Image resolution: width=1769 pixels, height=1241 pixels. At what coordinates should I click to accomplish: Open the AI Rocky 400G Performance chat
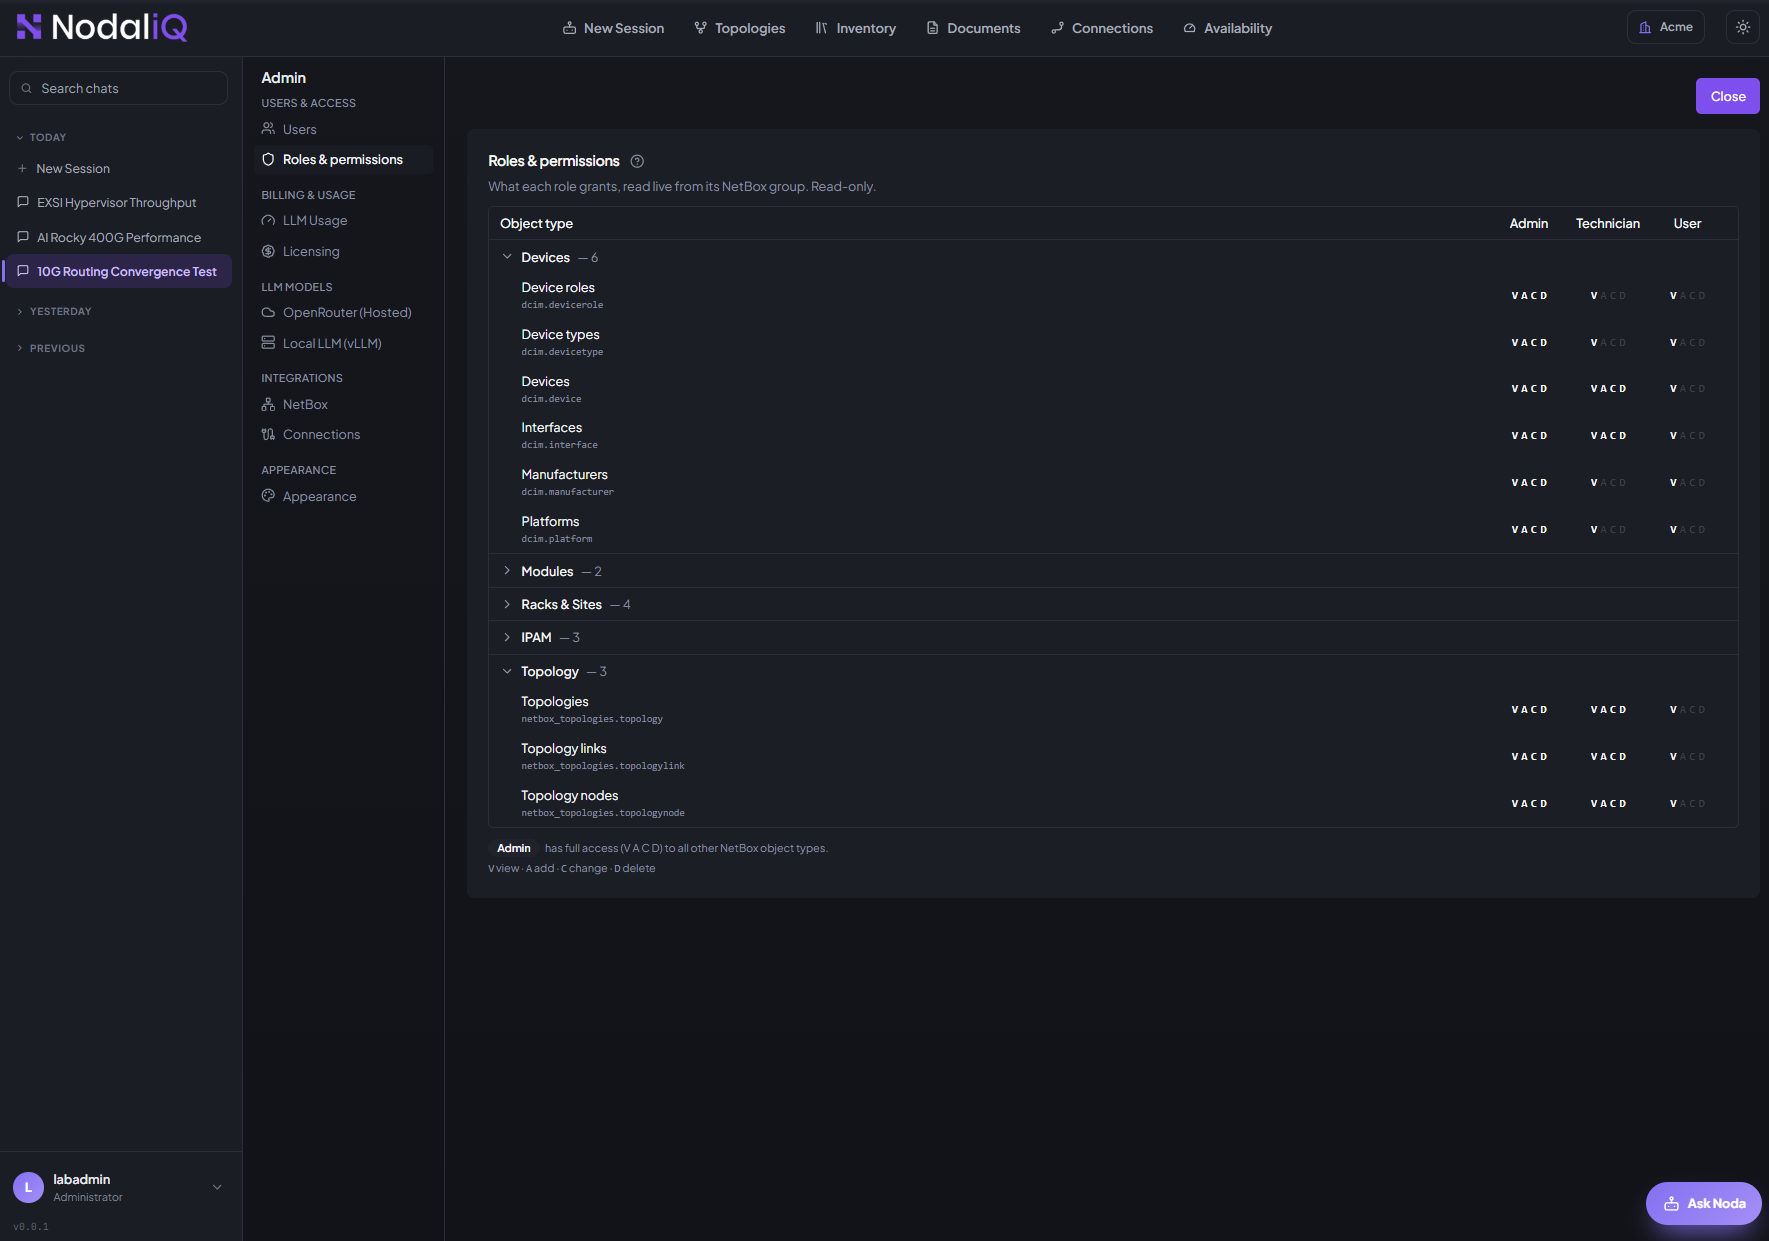point(118,237)
